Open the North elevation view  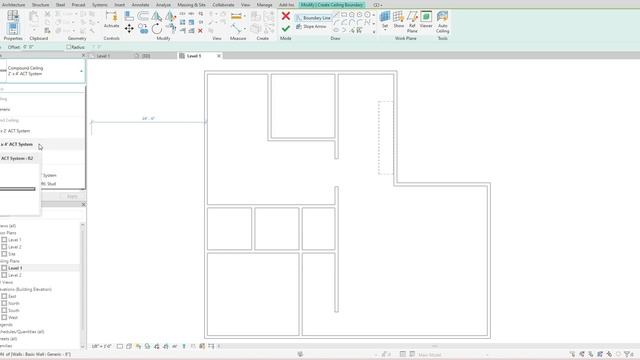(x=13, y=303)
